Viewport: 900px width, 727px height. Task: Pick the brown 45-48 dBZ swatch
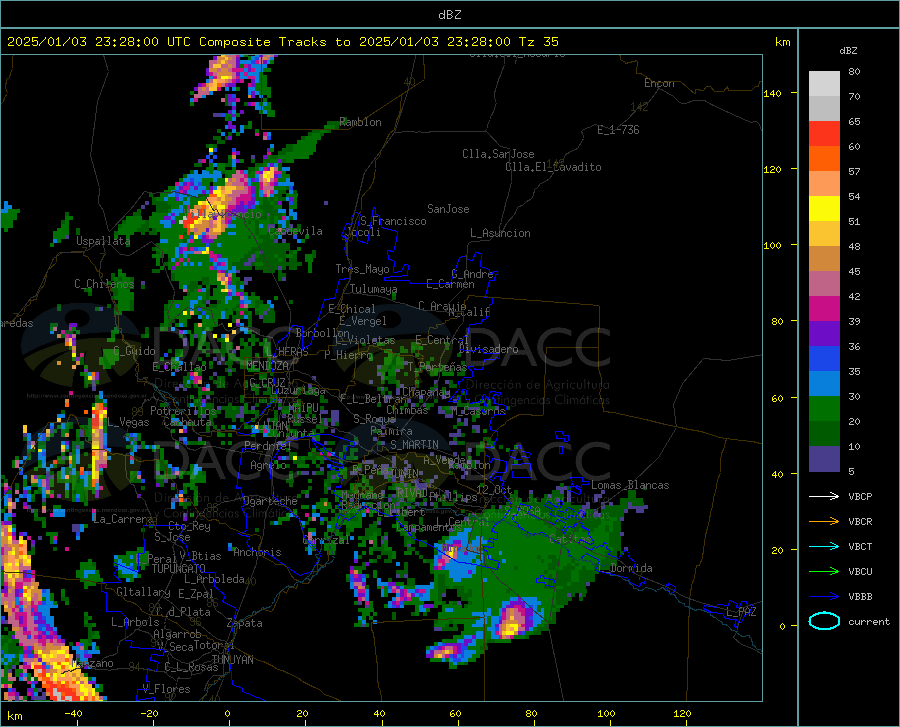824,259
